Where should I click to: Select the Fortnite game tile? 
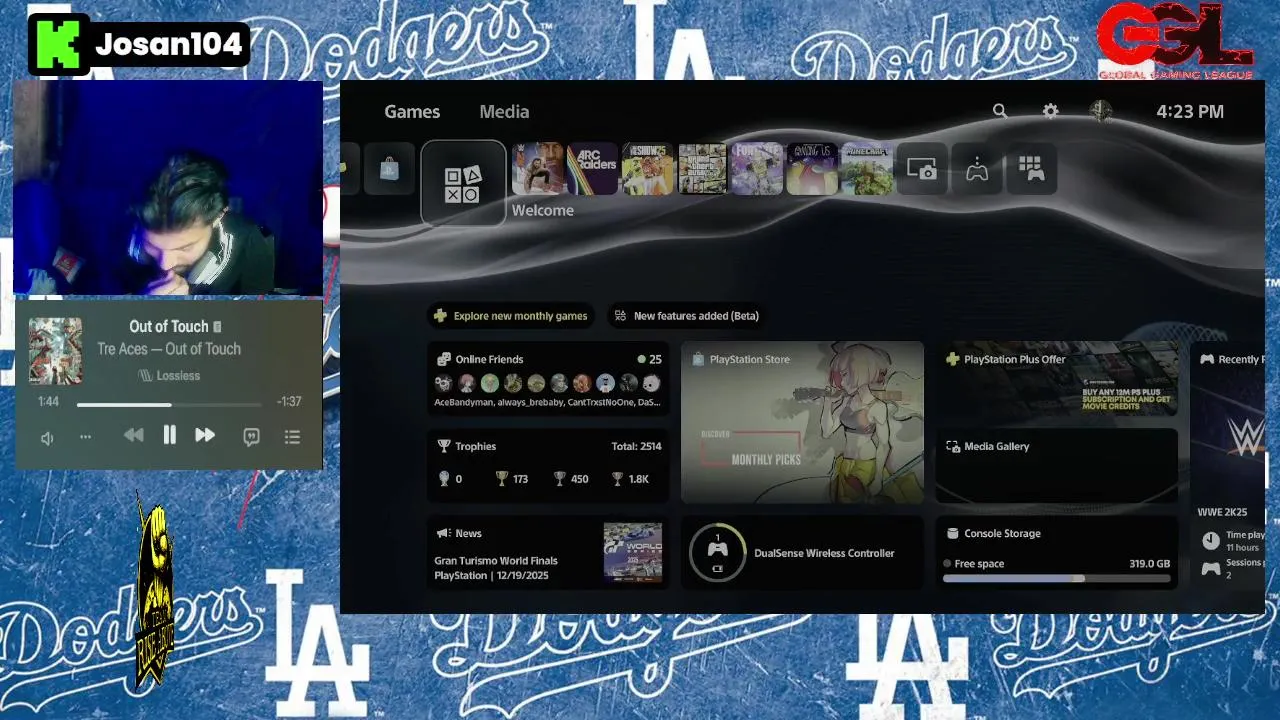(757, 169)
